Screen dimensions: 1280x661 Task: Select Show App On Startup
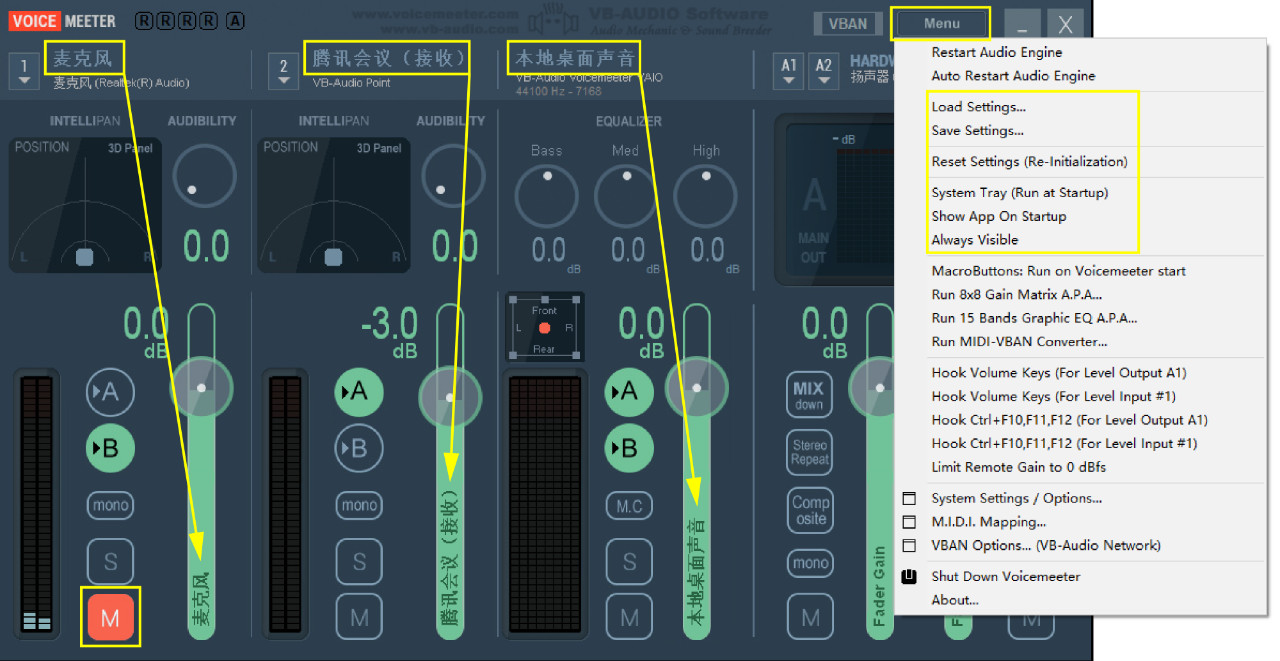[x=999, y=216]
